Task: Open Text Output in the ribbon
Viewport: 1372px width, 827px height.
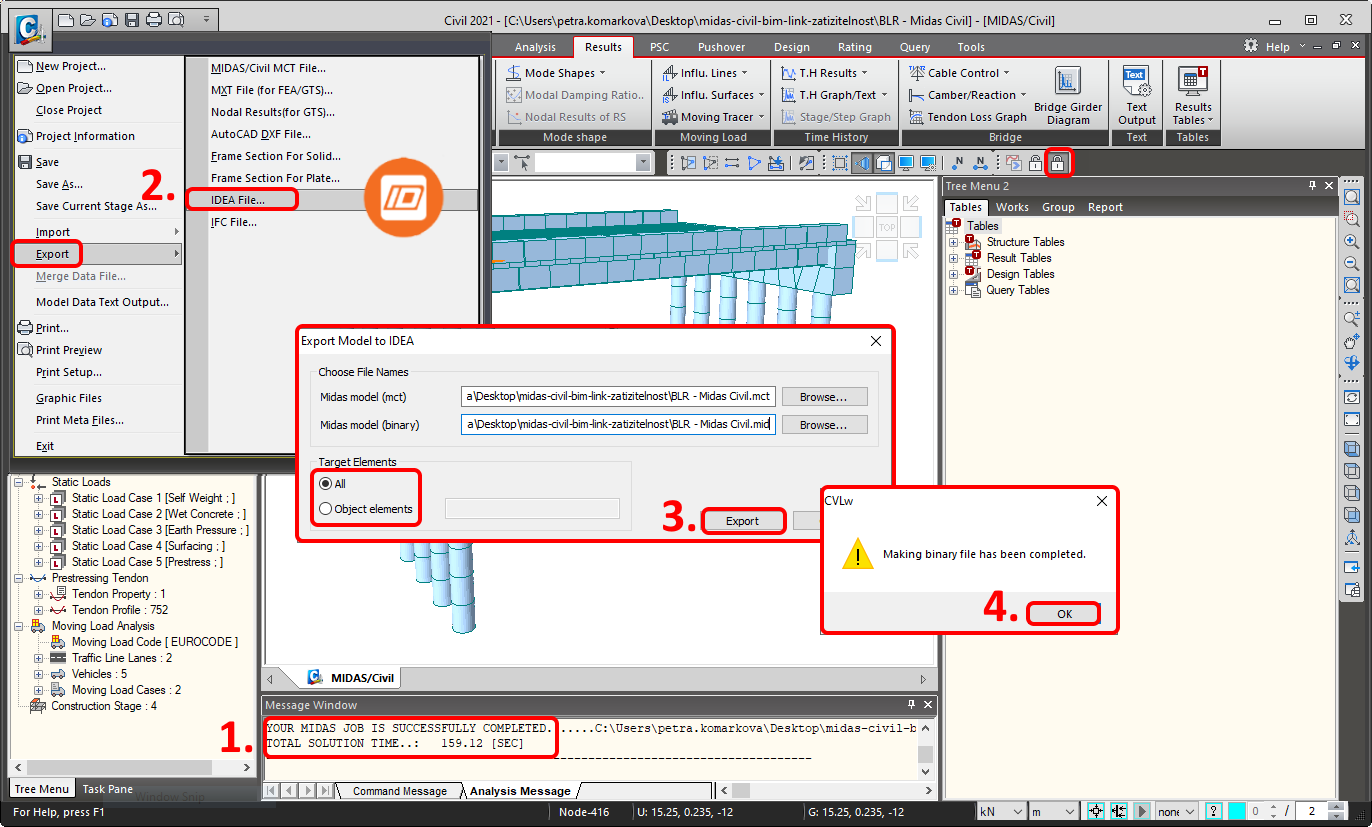Action: (1136, 95)
